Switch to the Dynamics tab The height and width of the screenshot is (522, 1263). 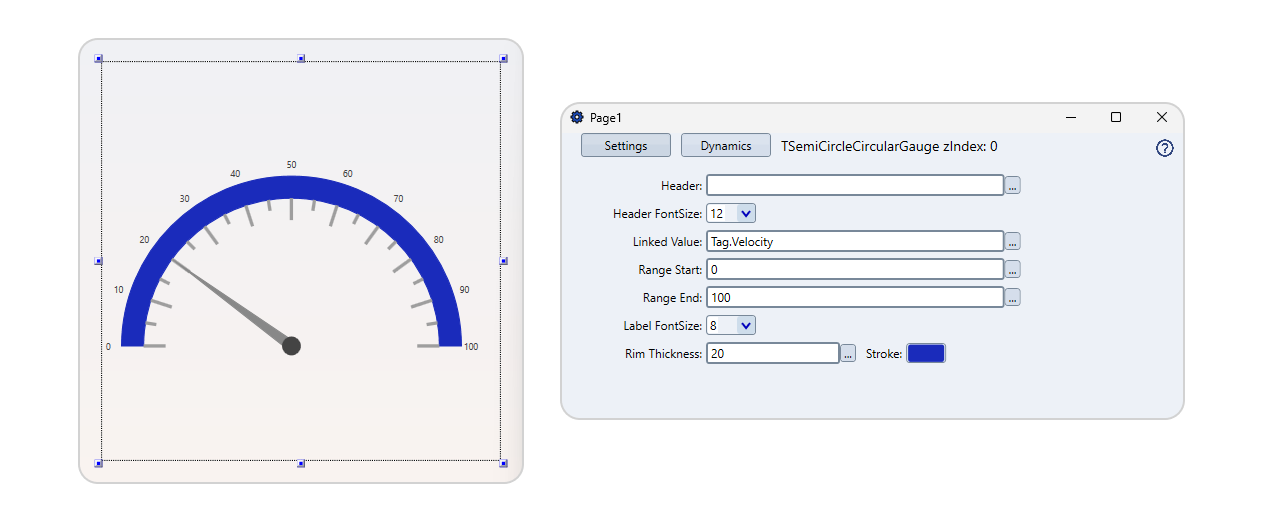(726, 145)
